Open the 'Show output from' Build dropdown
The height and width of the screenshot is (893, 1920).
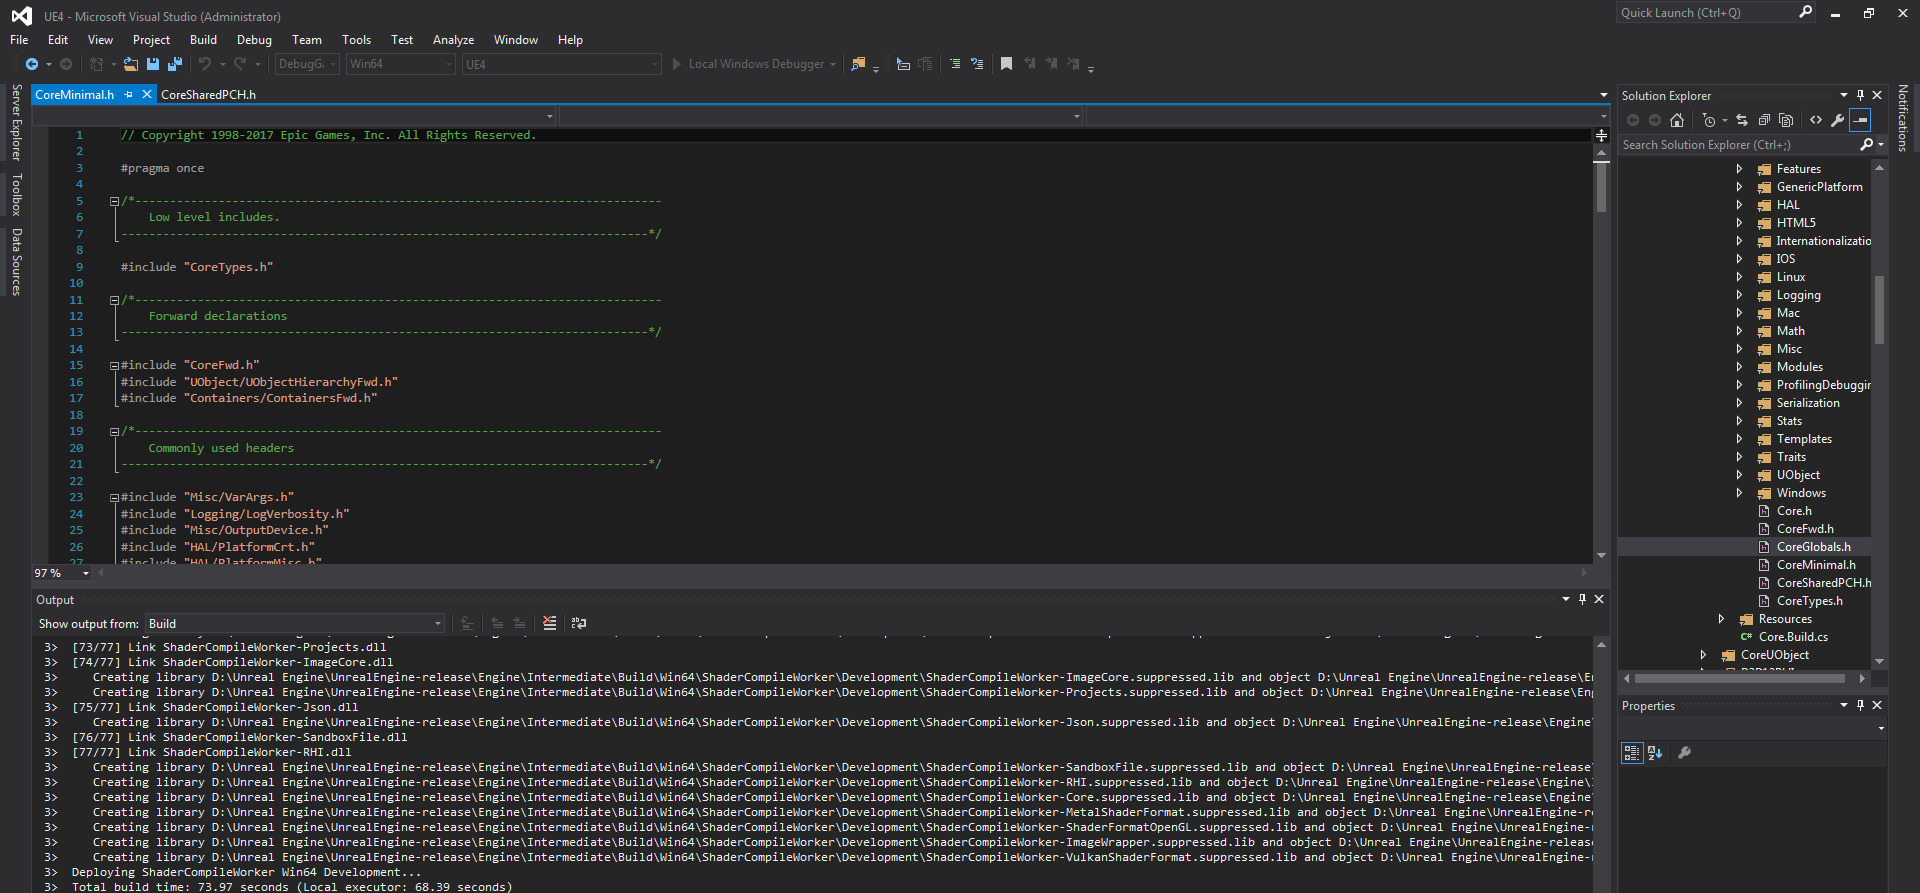(x=295, y=624)
